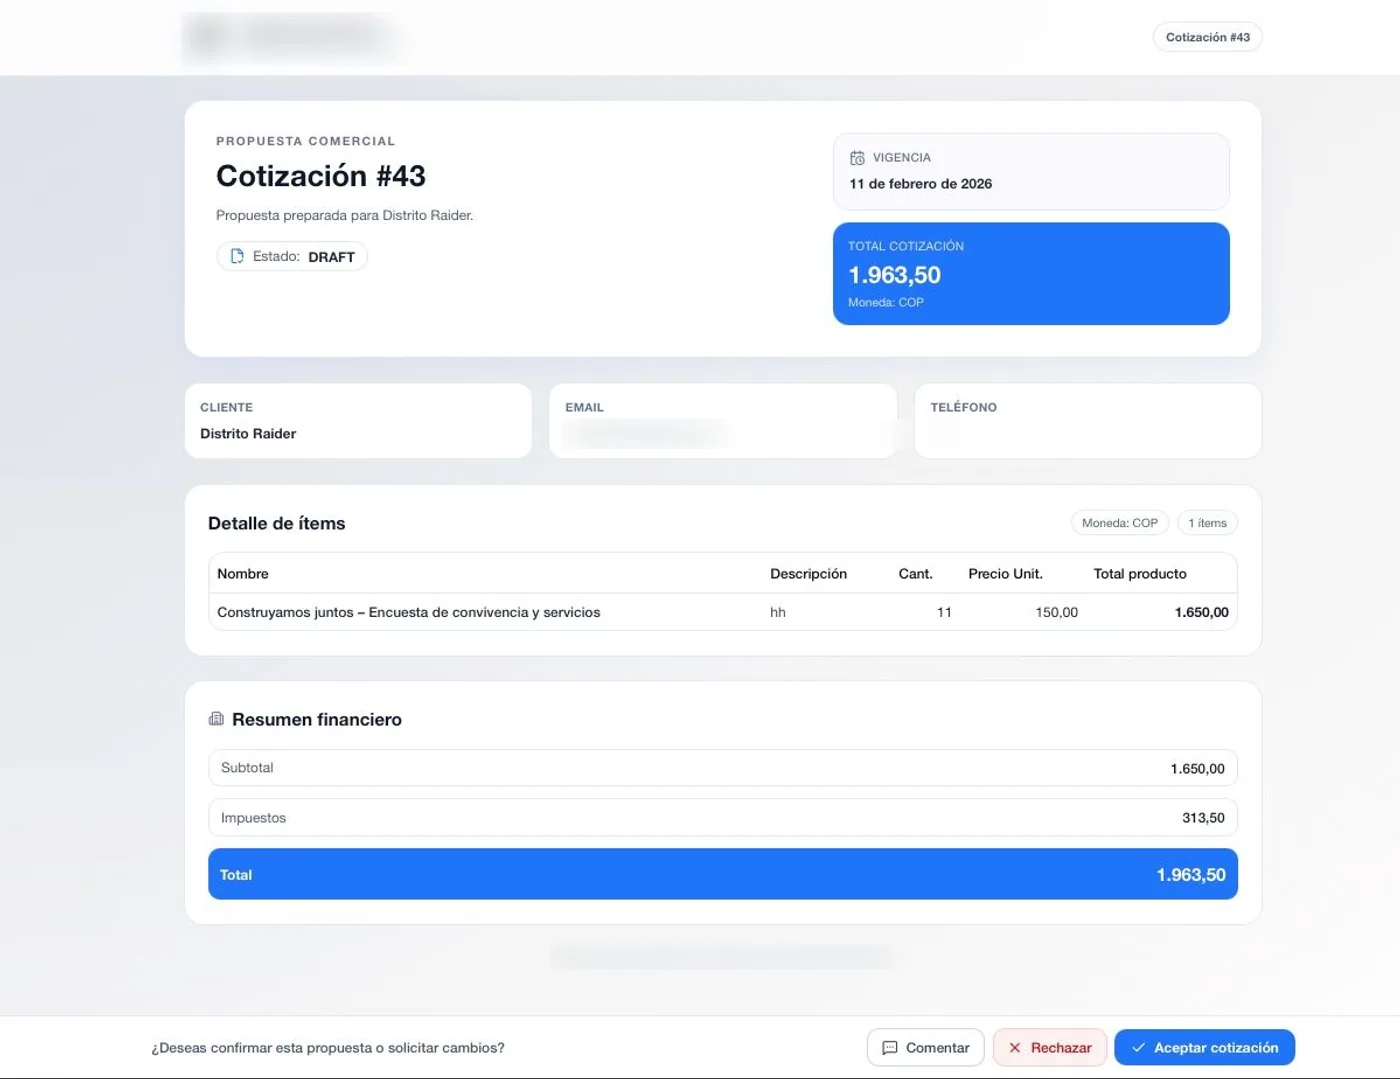The image size is (1400, 1079).
Task: Click the calendar icon beside VIGENCIA
Action: point(857,158)
